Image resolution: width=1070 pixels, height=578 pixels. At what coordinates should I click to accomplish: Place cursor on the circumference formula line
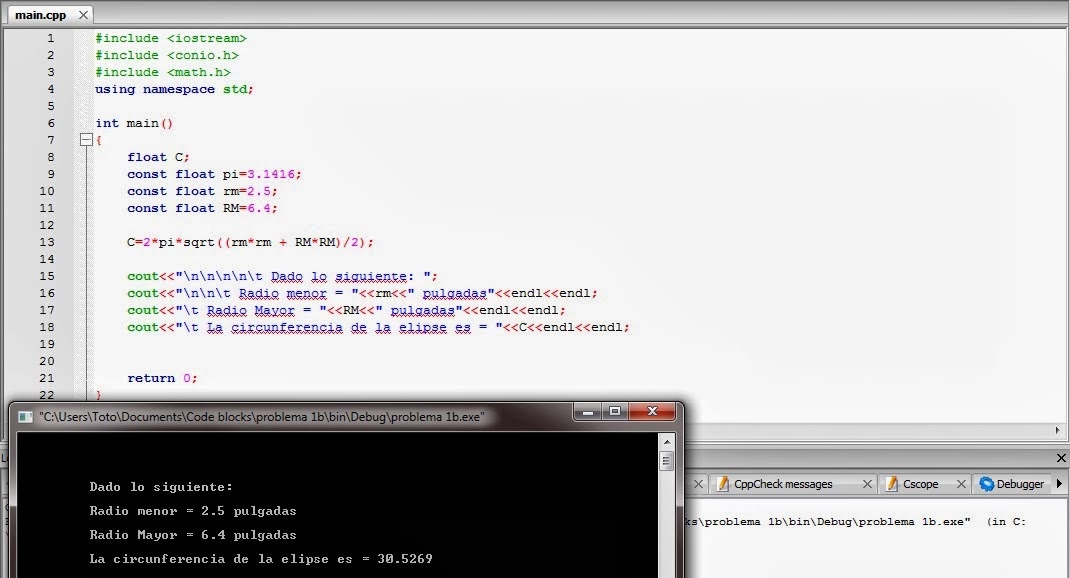[x=250, y=242]
